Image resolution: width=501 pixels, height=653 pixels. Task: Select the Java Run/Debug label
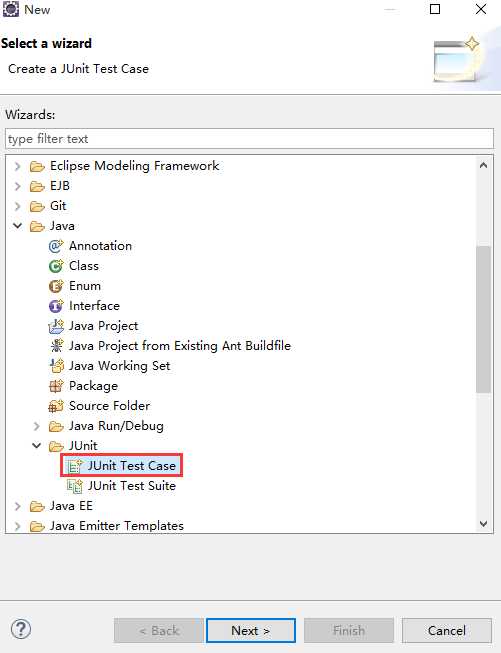click(116, 426)
